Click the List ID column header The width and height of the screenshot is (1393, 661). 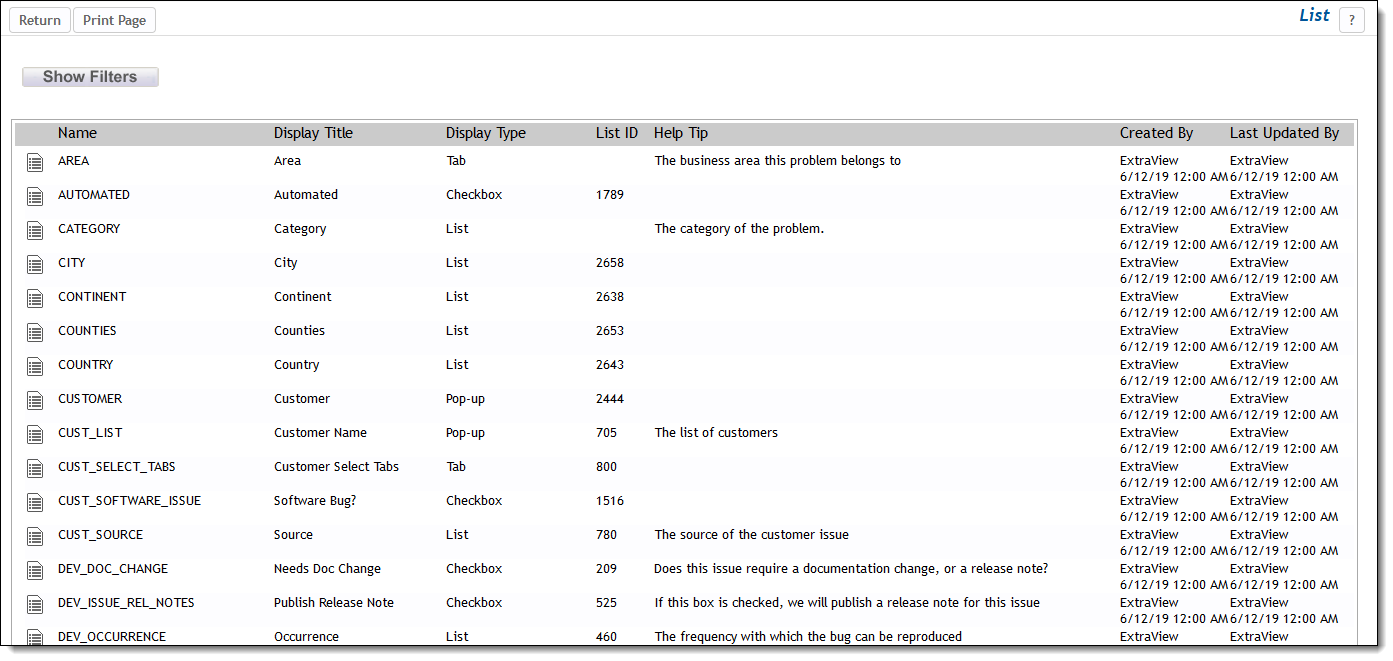[x=617, y=133]
